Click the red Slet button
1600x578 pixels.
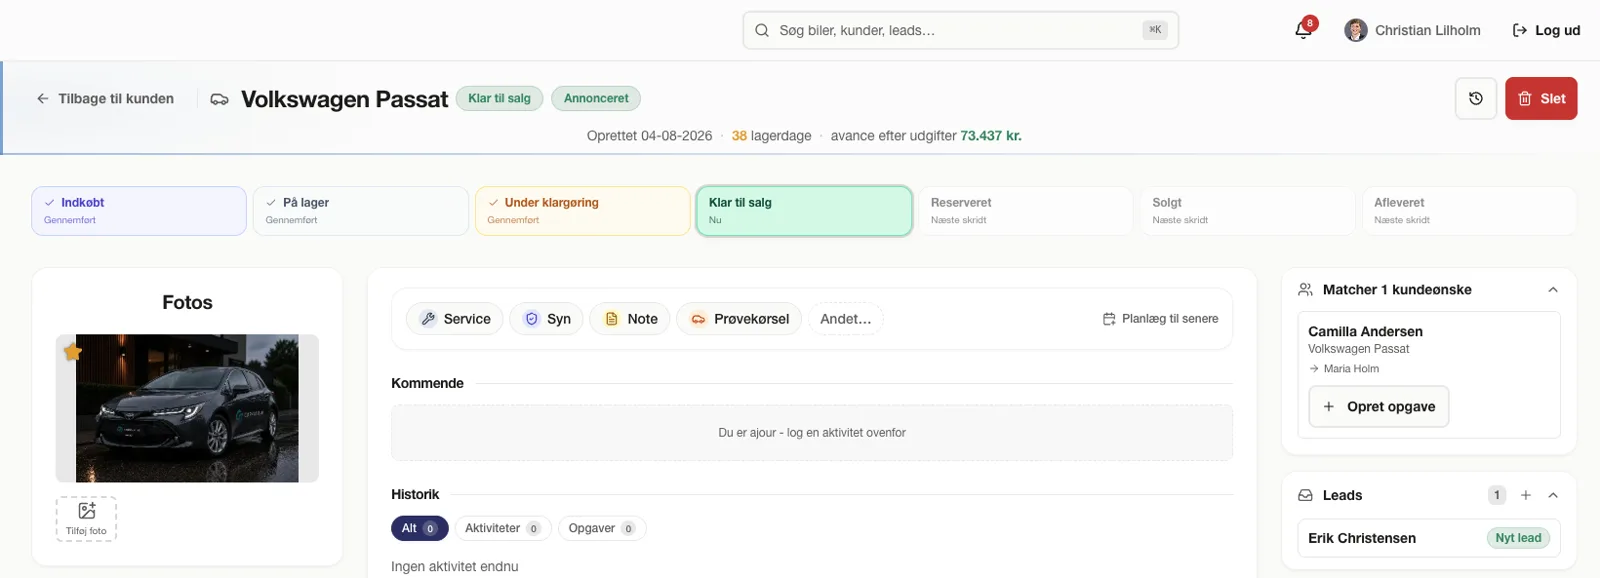click(x=1541, y=98)
